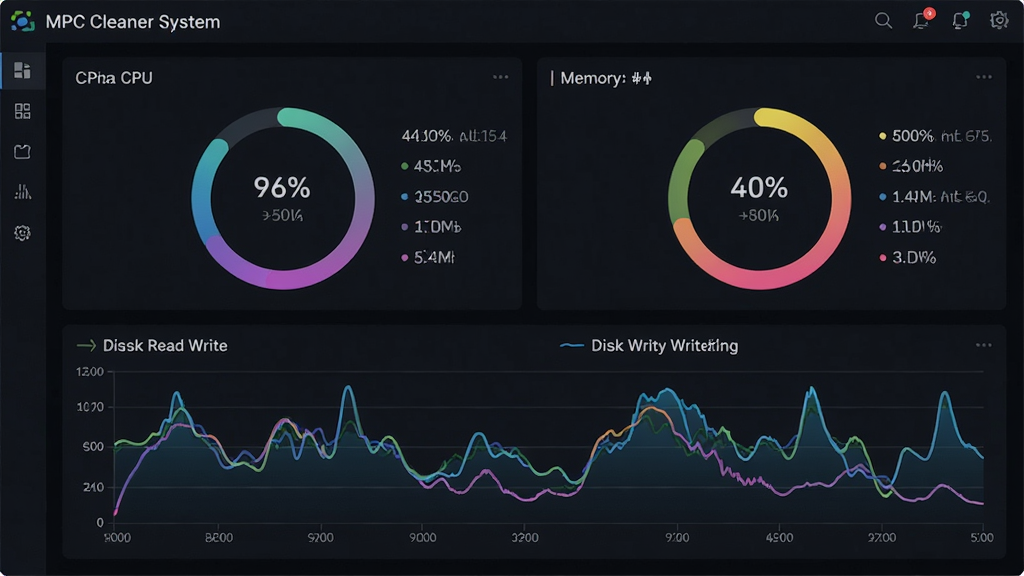The image size is (1024, 576).
Task: Click the "5.4MI" pink legend value in CPU card
Action: pos(434,257)
